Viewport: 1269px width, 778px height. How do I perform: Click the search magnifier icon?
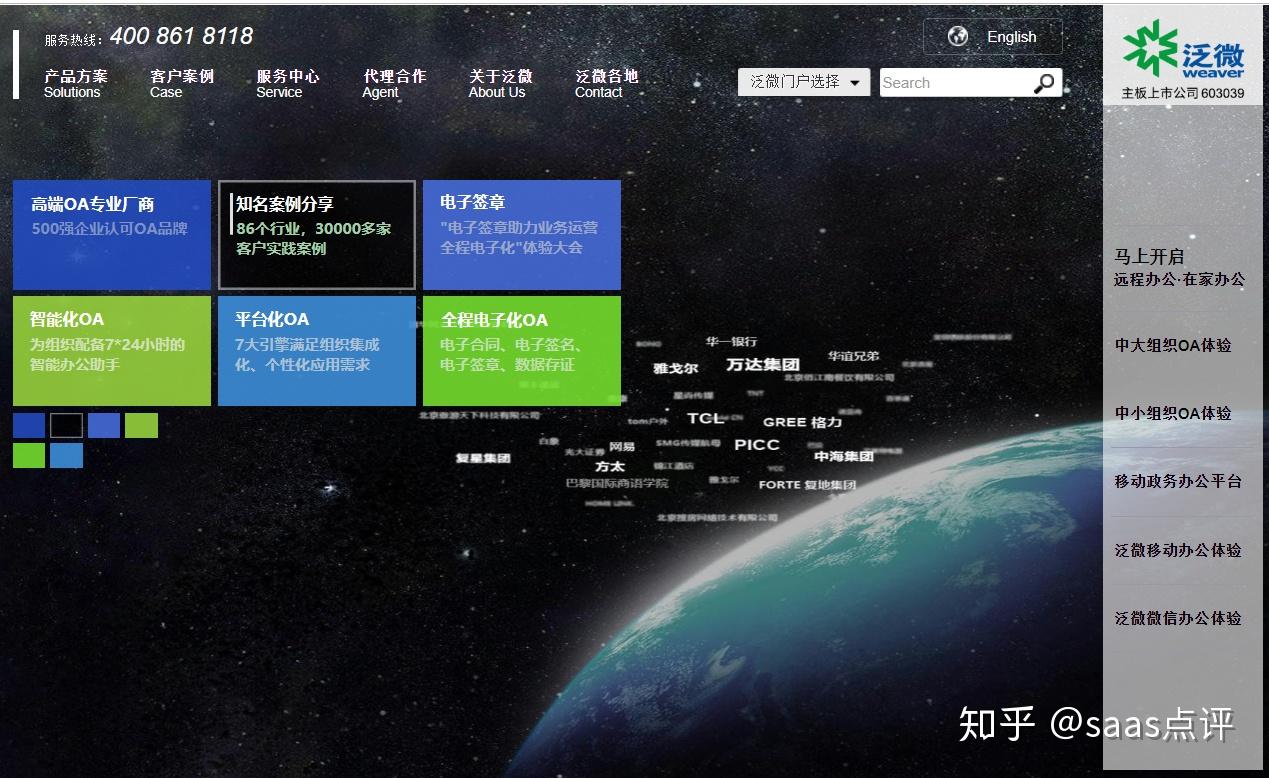click(x=1044, y=82)
